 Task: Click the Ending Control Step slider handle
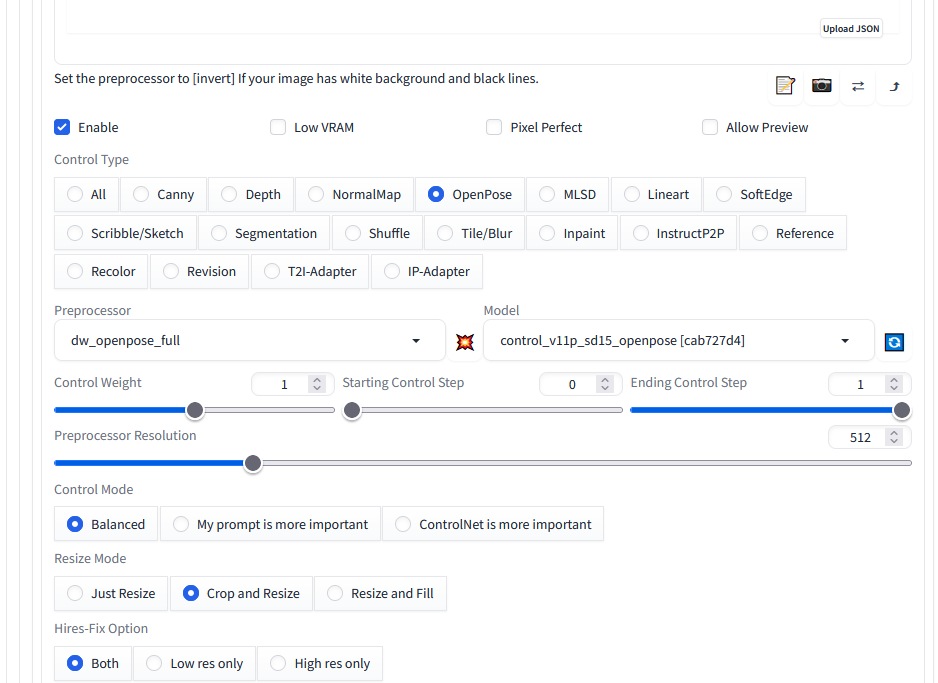(902, 410)
